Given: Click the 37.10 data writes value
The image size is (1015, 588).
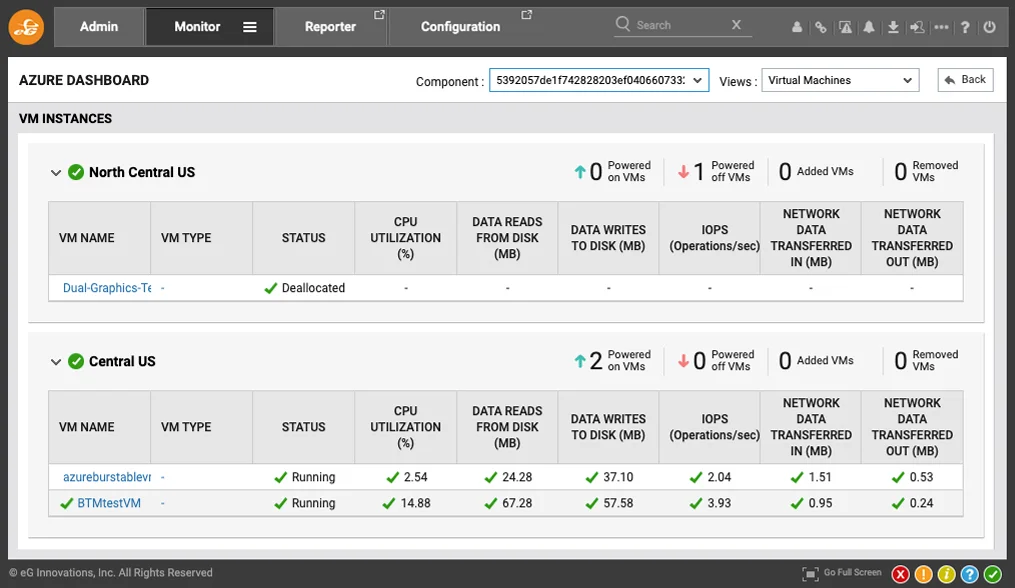Looking at the screenshot, I should (x=618, y=477).
